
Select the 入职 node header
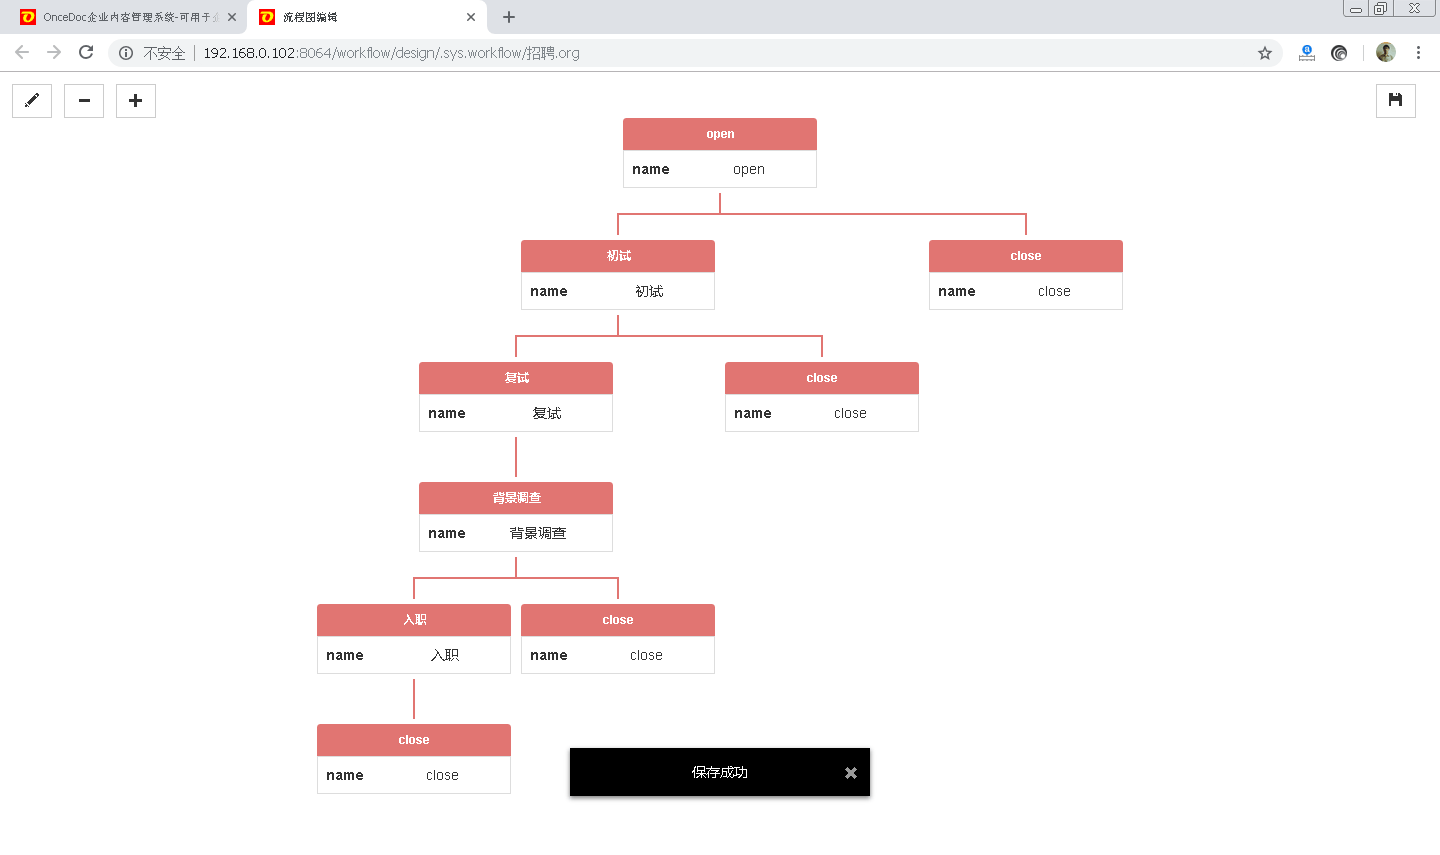pos(414,620)
